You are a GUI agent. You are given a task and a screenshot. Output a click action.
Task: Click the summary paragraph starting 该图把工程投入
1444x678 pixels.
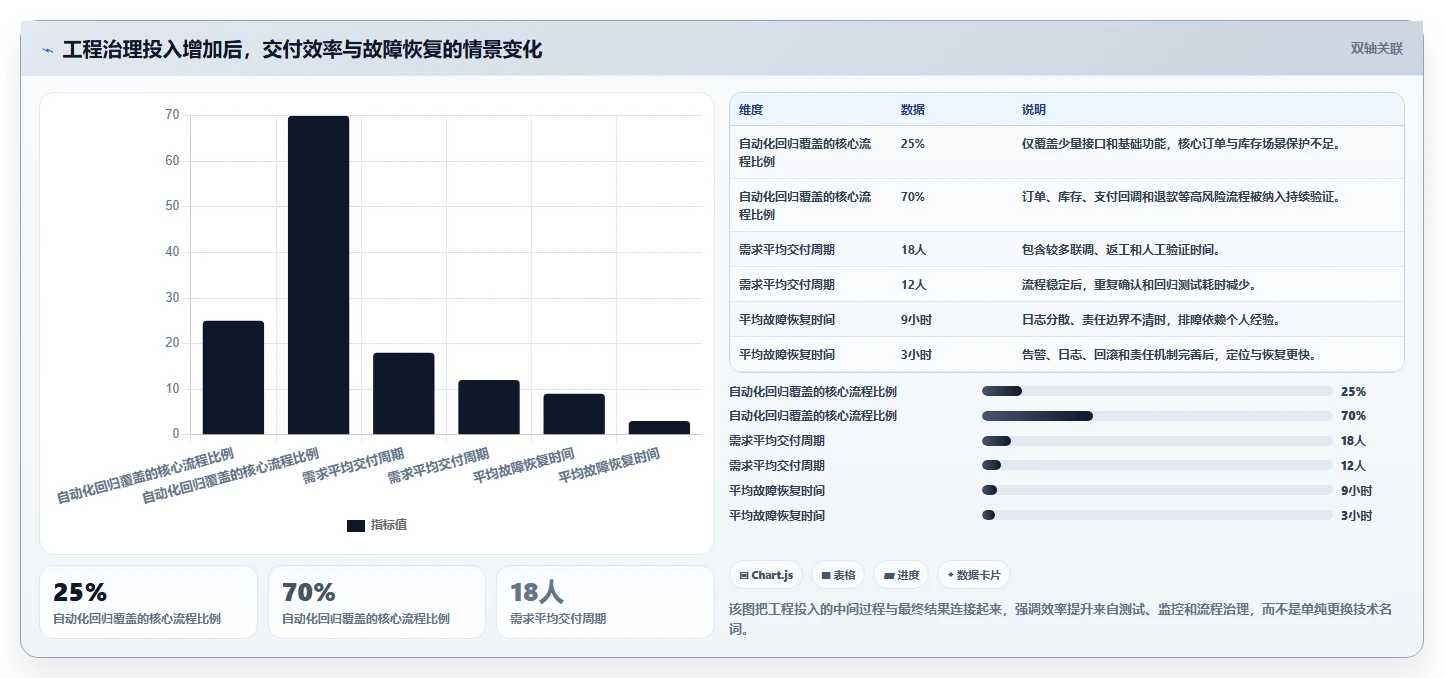click(1061, 620)
